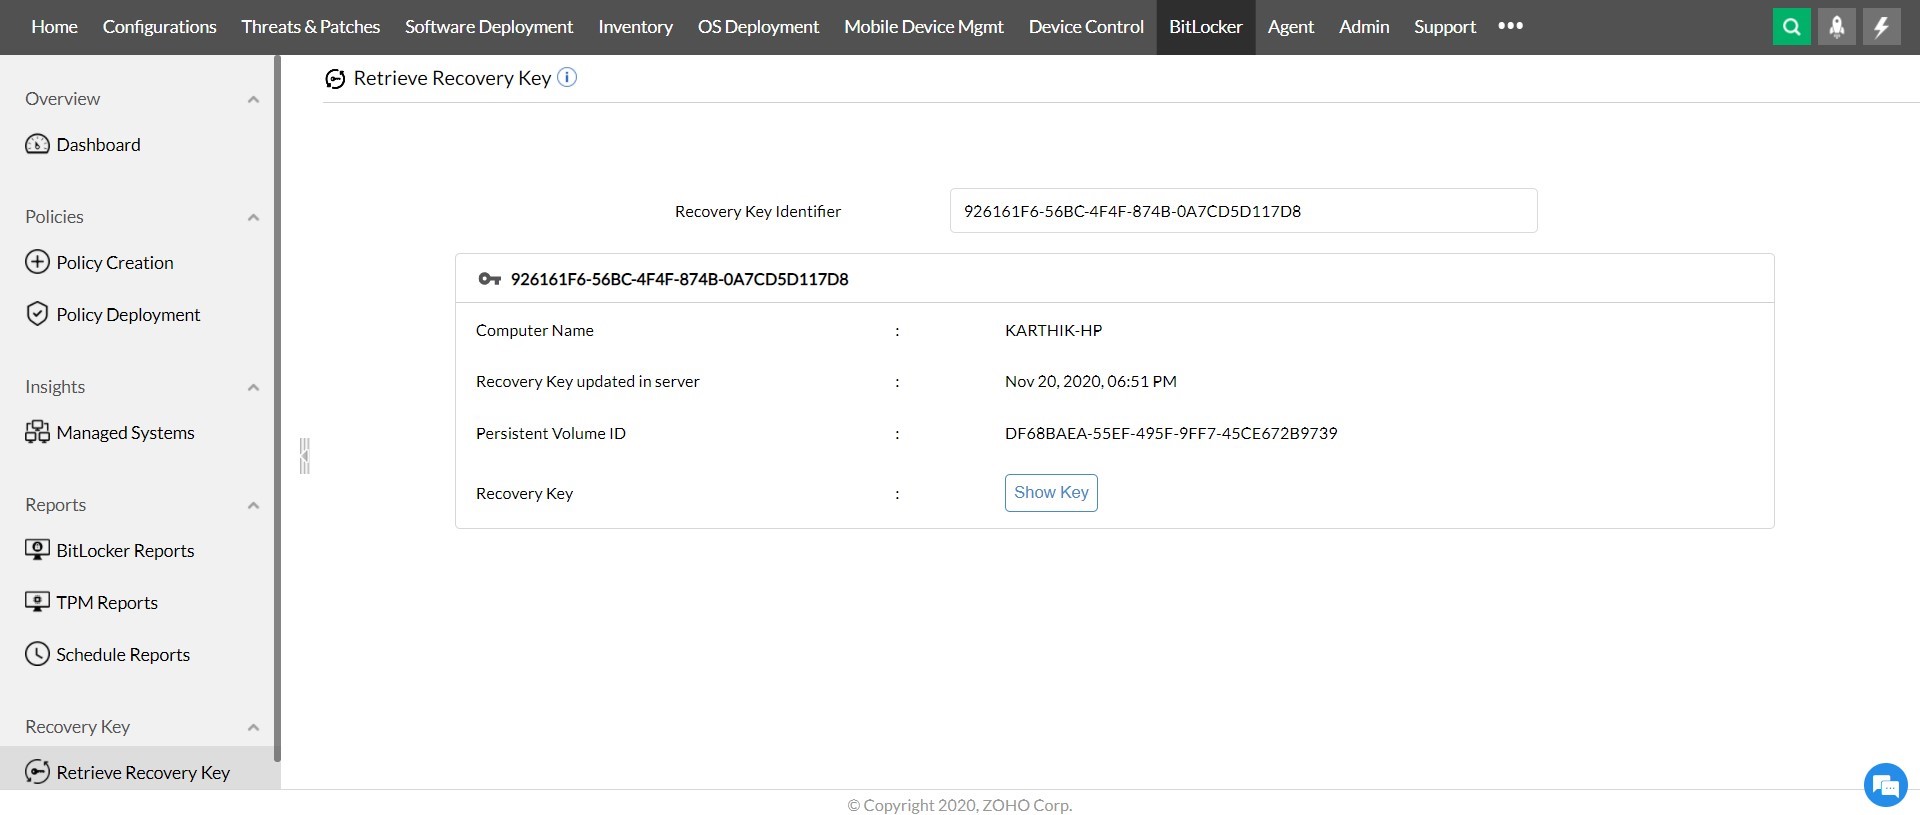The image size is (1920, 815).
Task: Collapse the sidebar with the splitter handle
Action: click(x=305, y=456)
